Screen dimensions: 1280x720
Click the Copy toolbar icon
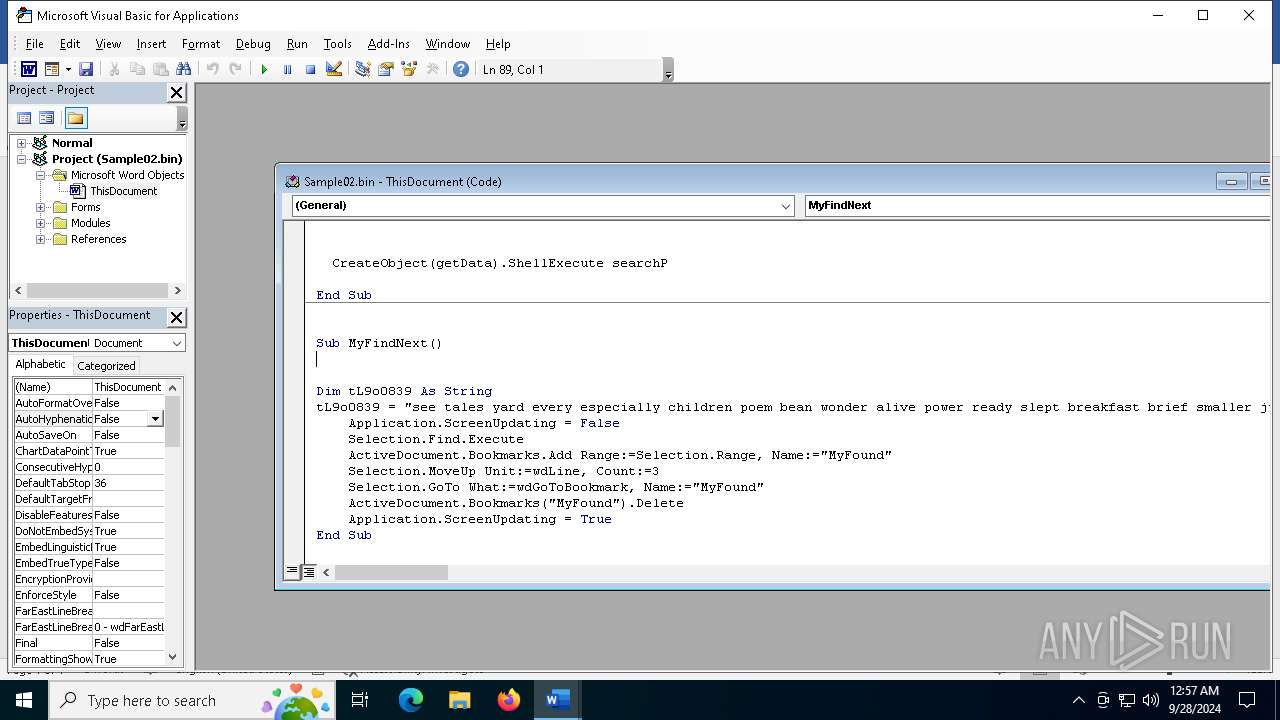point(137,69)
